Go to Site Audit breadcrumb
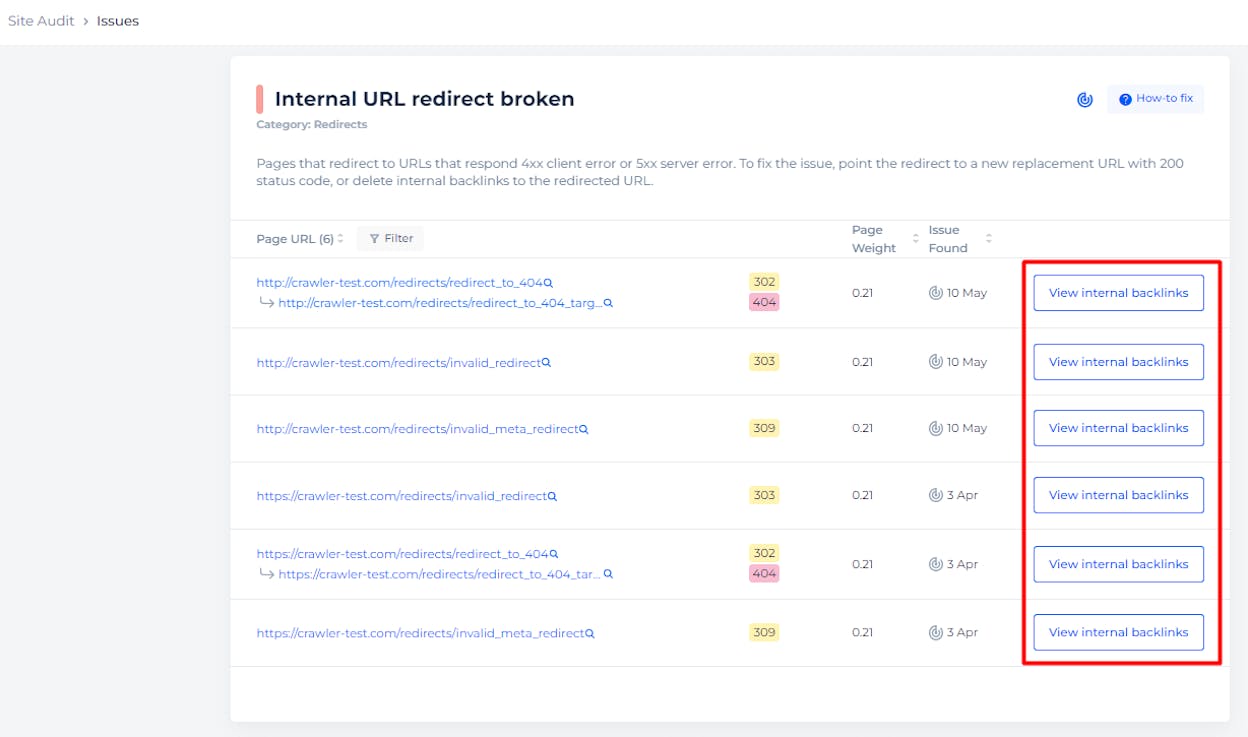This screenshot has height=737, width=1248. pos(41,21)
